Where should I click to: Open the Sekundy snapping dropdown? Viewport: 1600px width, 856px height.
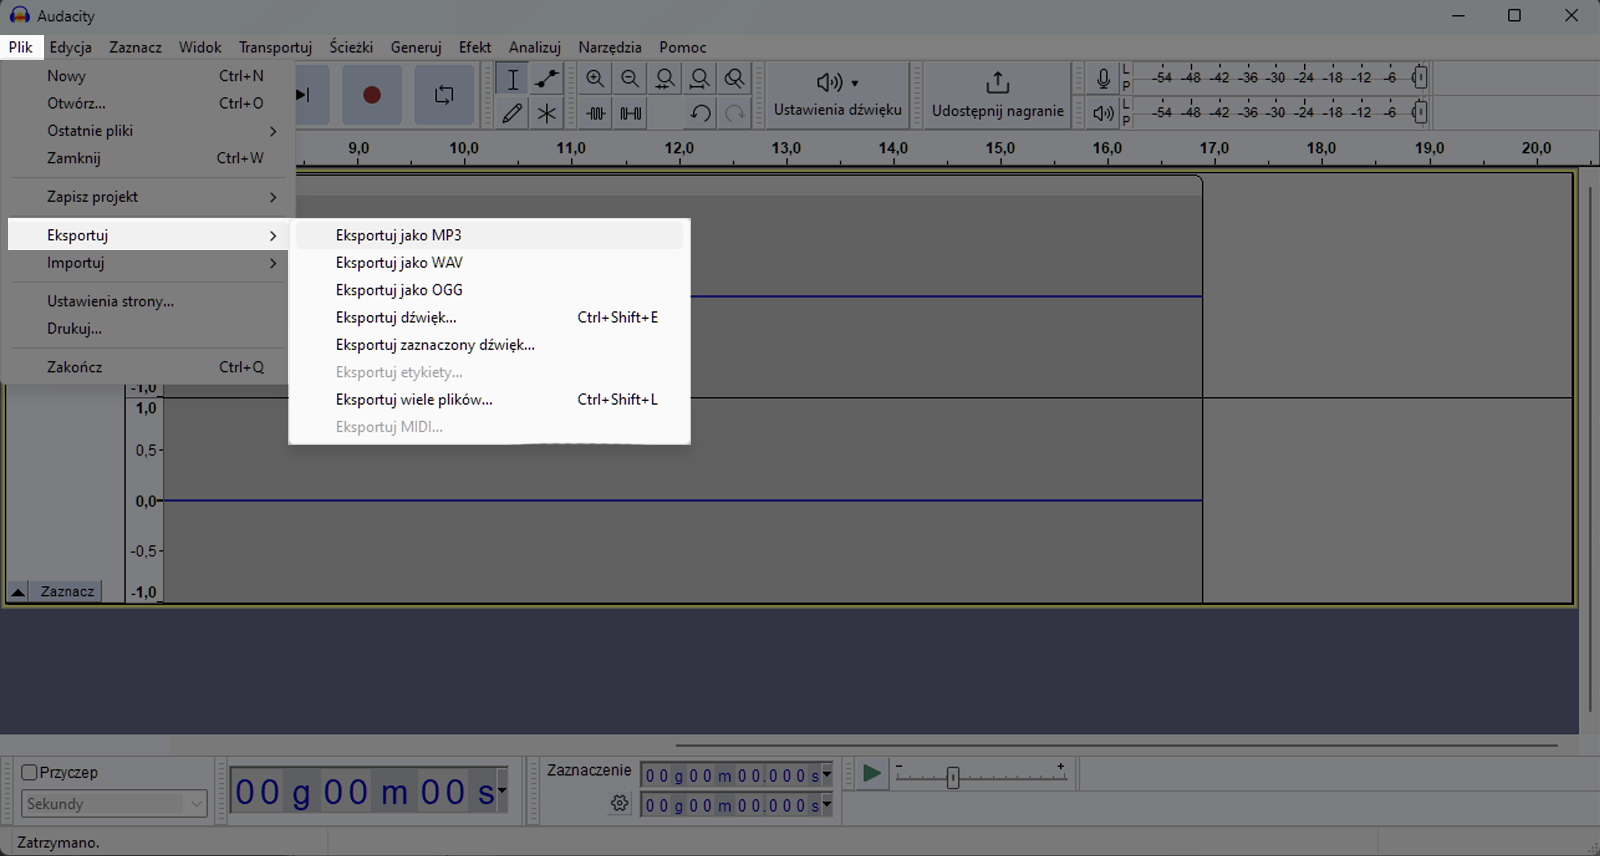(114, 804)
